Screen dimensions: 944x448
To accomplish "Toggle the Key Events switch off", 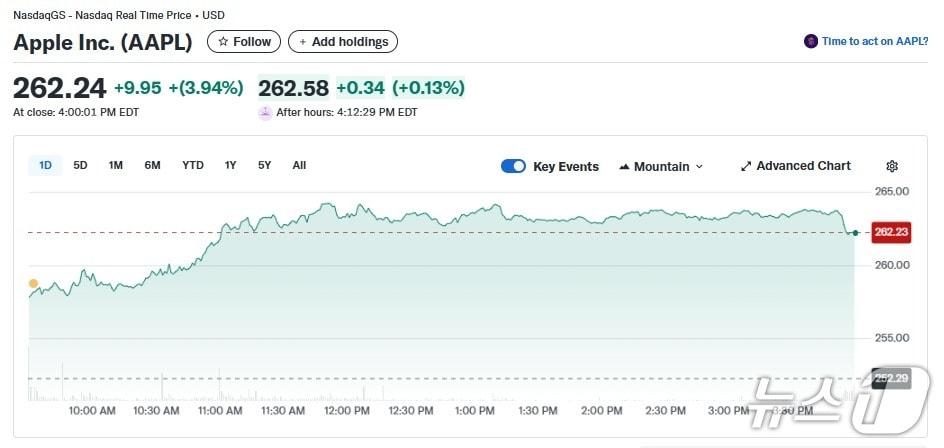I will coord(513,166).
